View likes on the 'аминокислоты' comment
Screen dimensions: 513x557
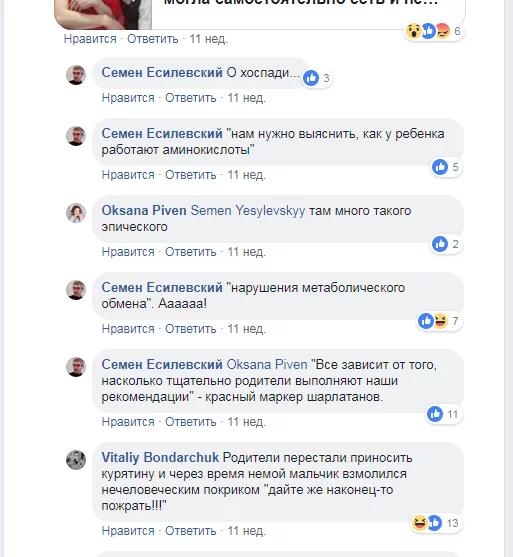[446, 167]
